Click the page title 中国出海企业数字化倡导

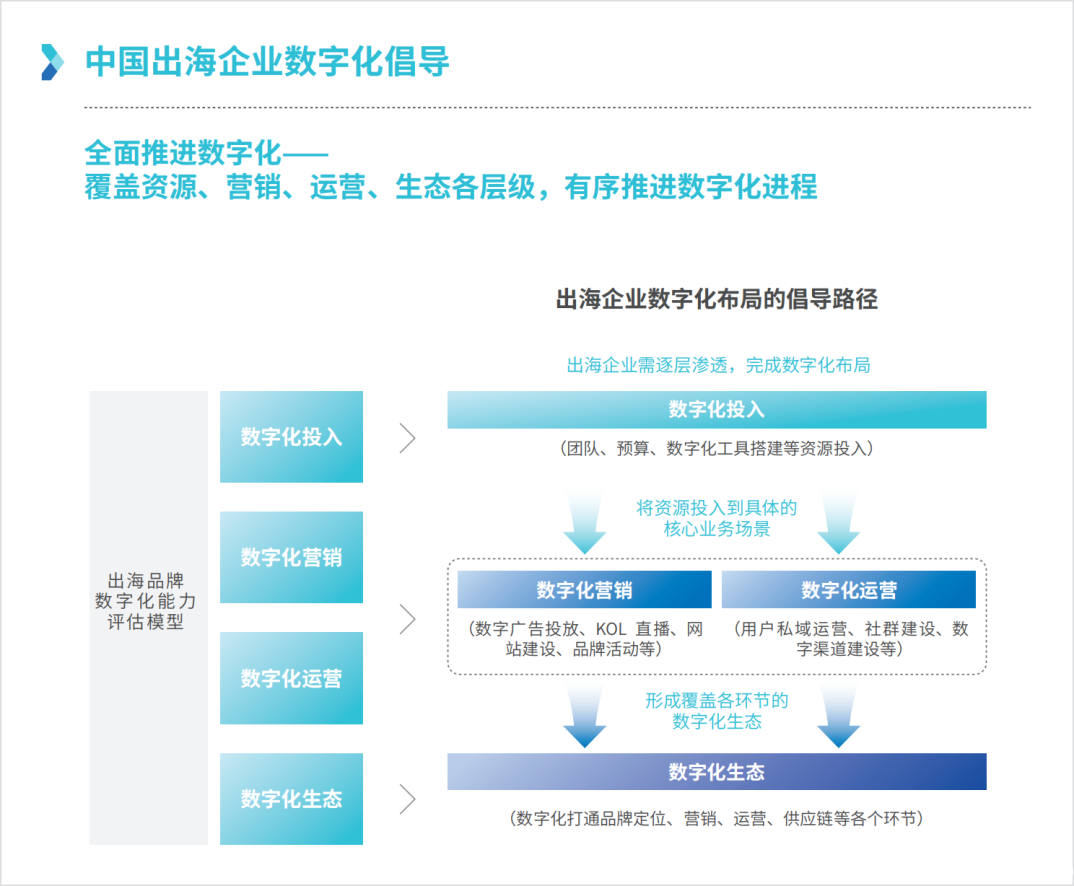[x=267, y=62]
